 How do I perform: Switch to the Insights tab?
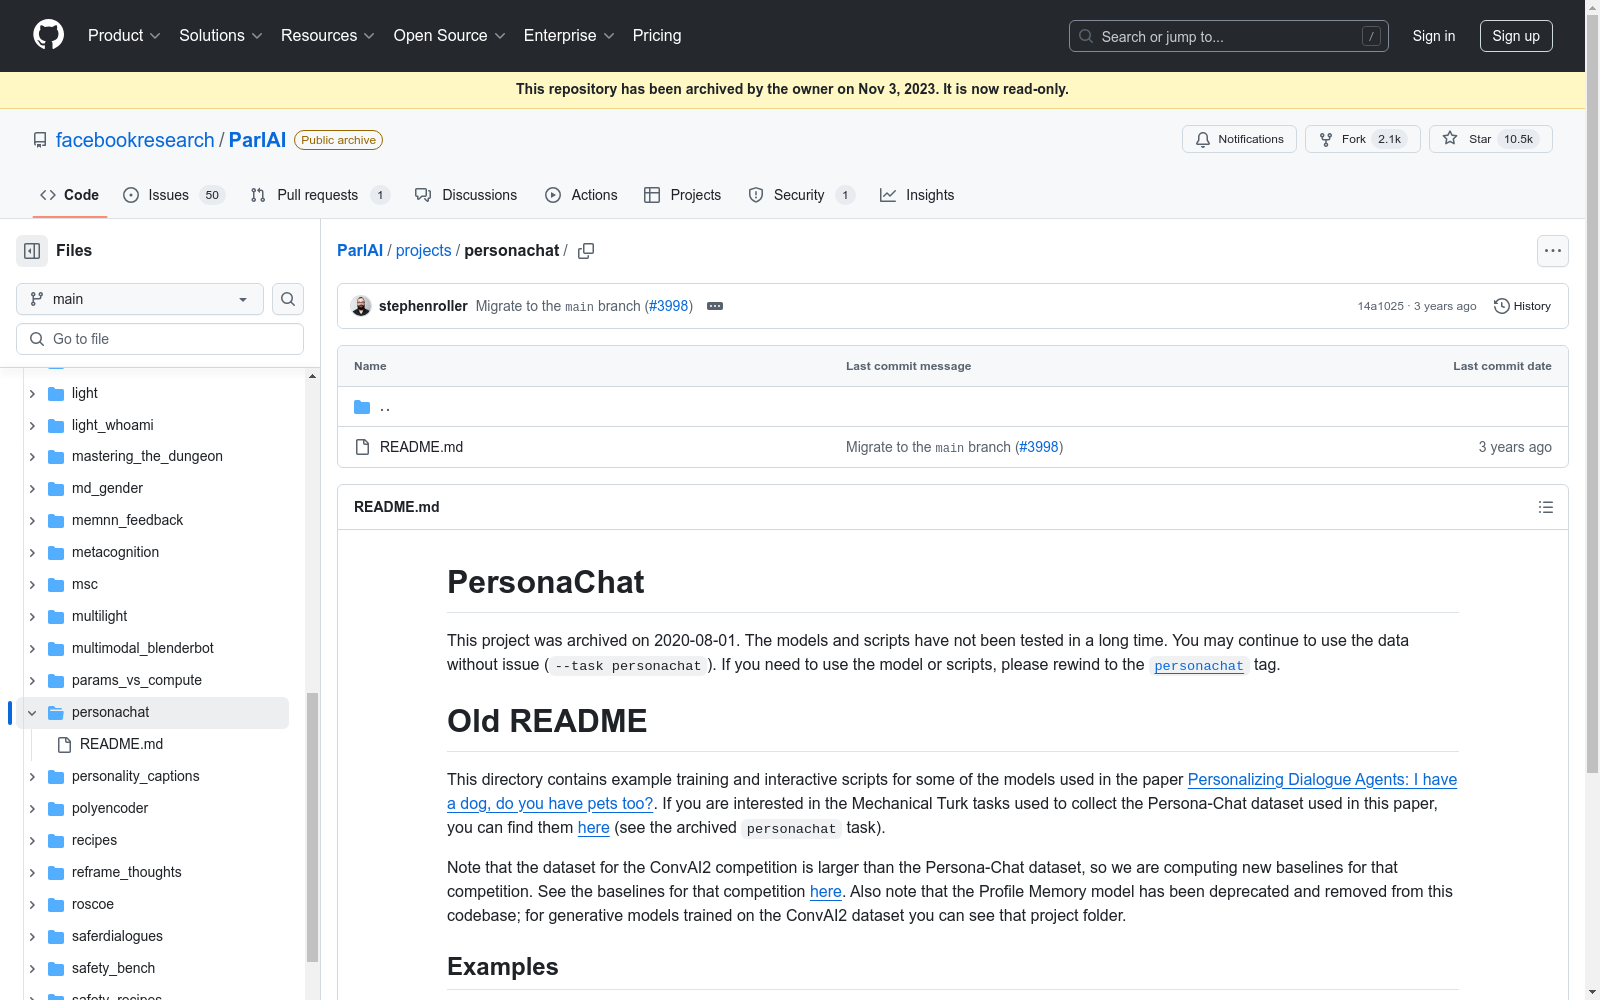(917, 195)
